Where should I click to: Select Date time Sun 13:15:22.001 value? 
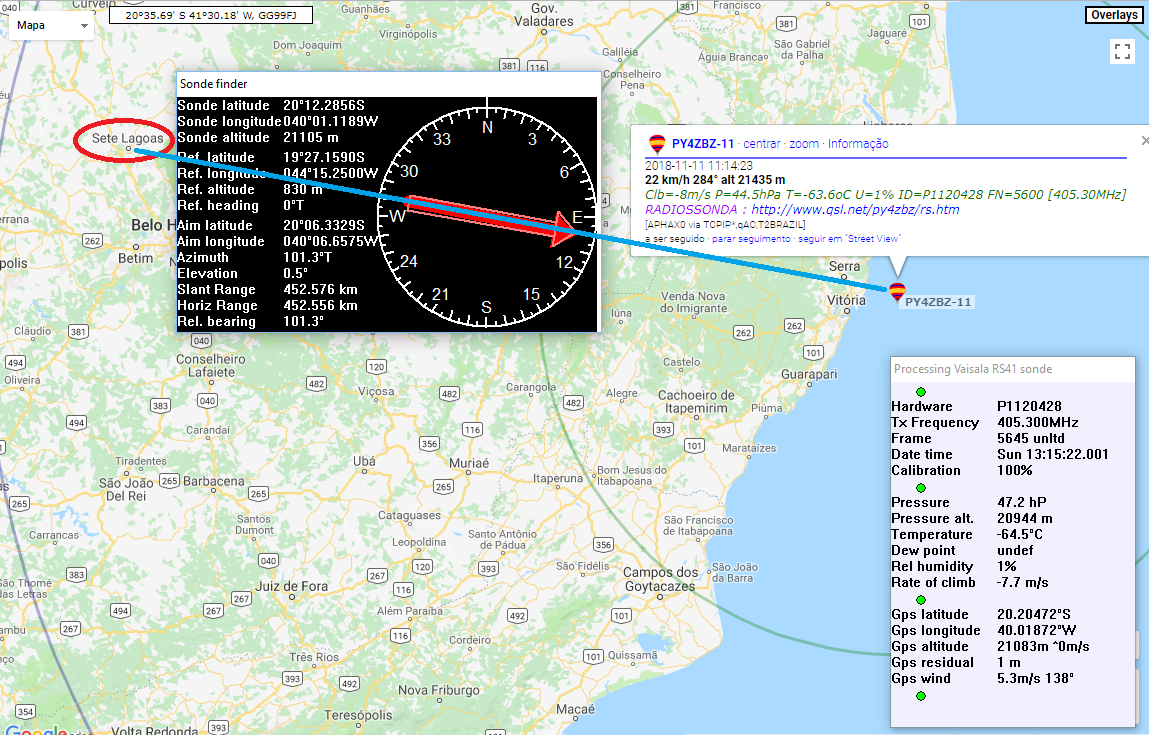click(x=1052, y=455)
